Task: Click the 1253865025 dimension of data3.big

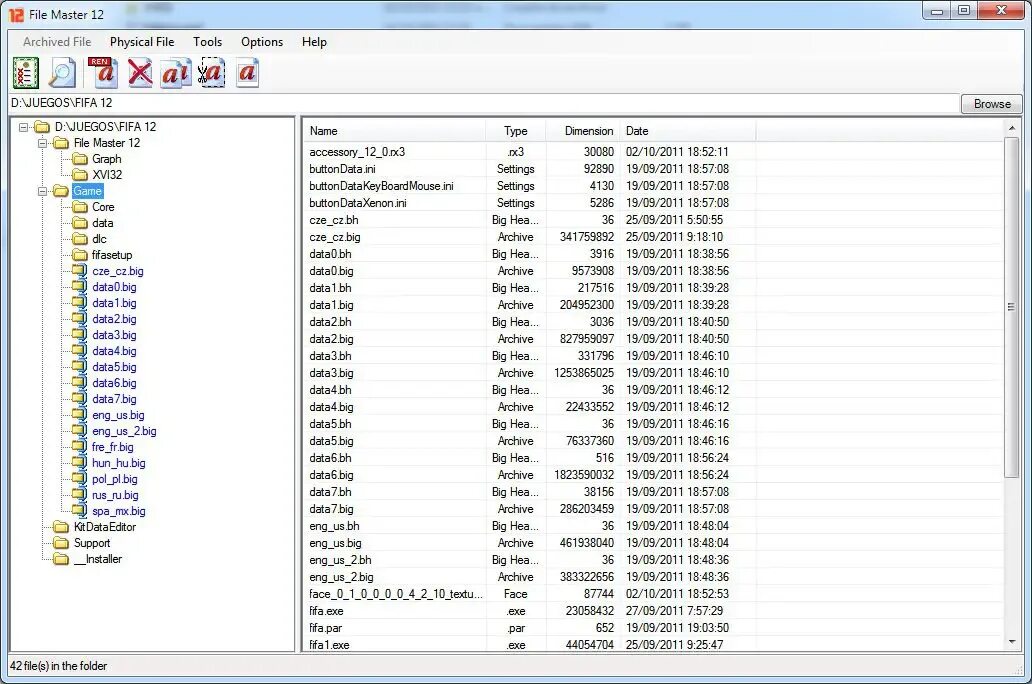Action: pos(584,373)
